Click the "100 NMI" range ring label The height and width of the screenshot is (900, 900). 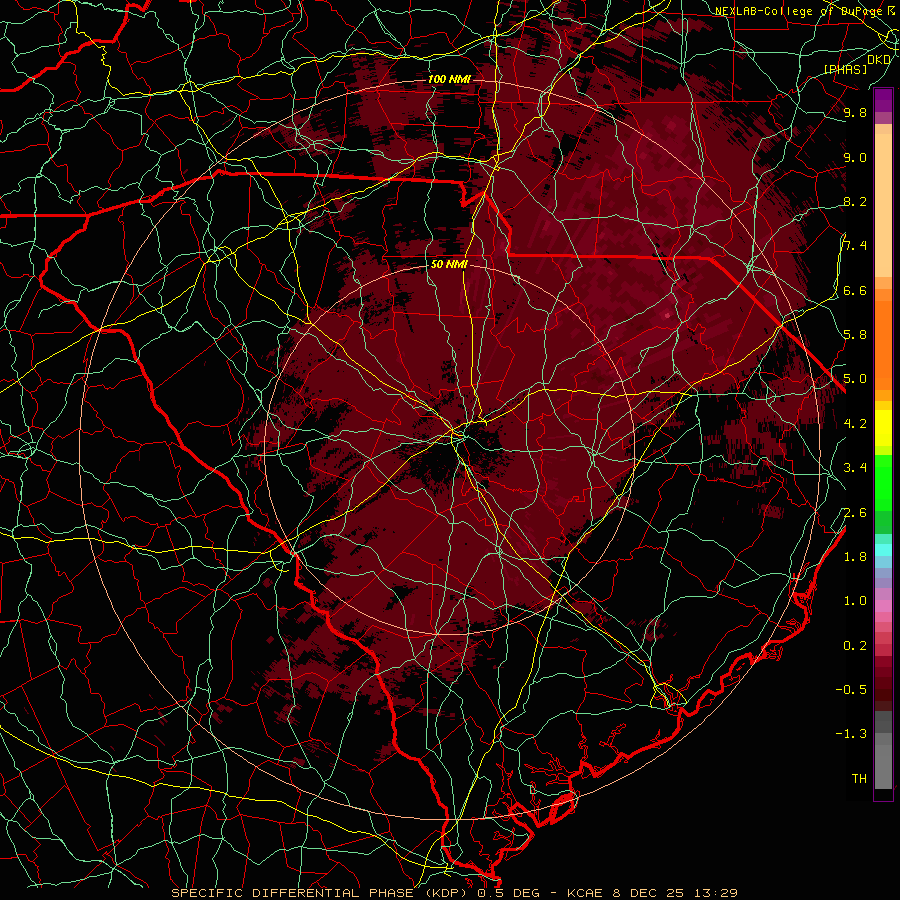coord(449,79)
